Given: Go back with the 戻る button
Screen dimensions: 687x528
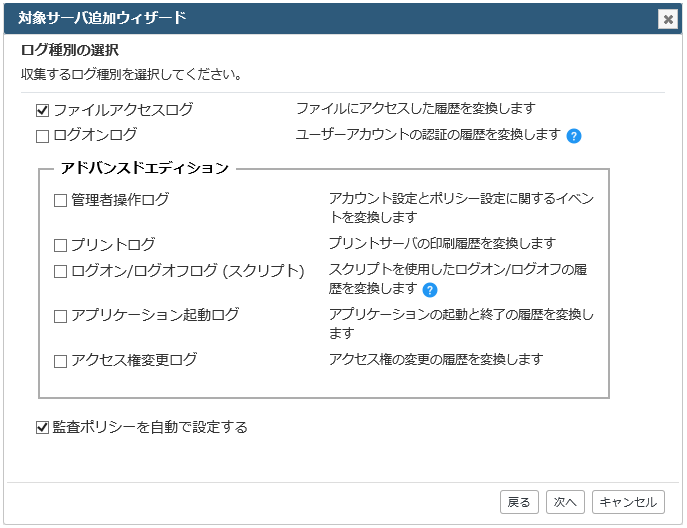Looking at the screenshot, I should 519,502.
